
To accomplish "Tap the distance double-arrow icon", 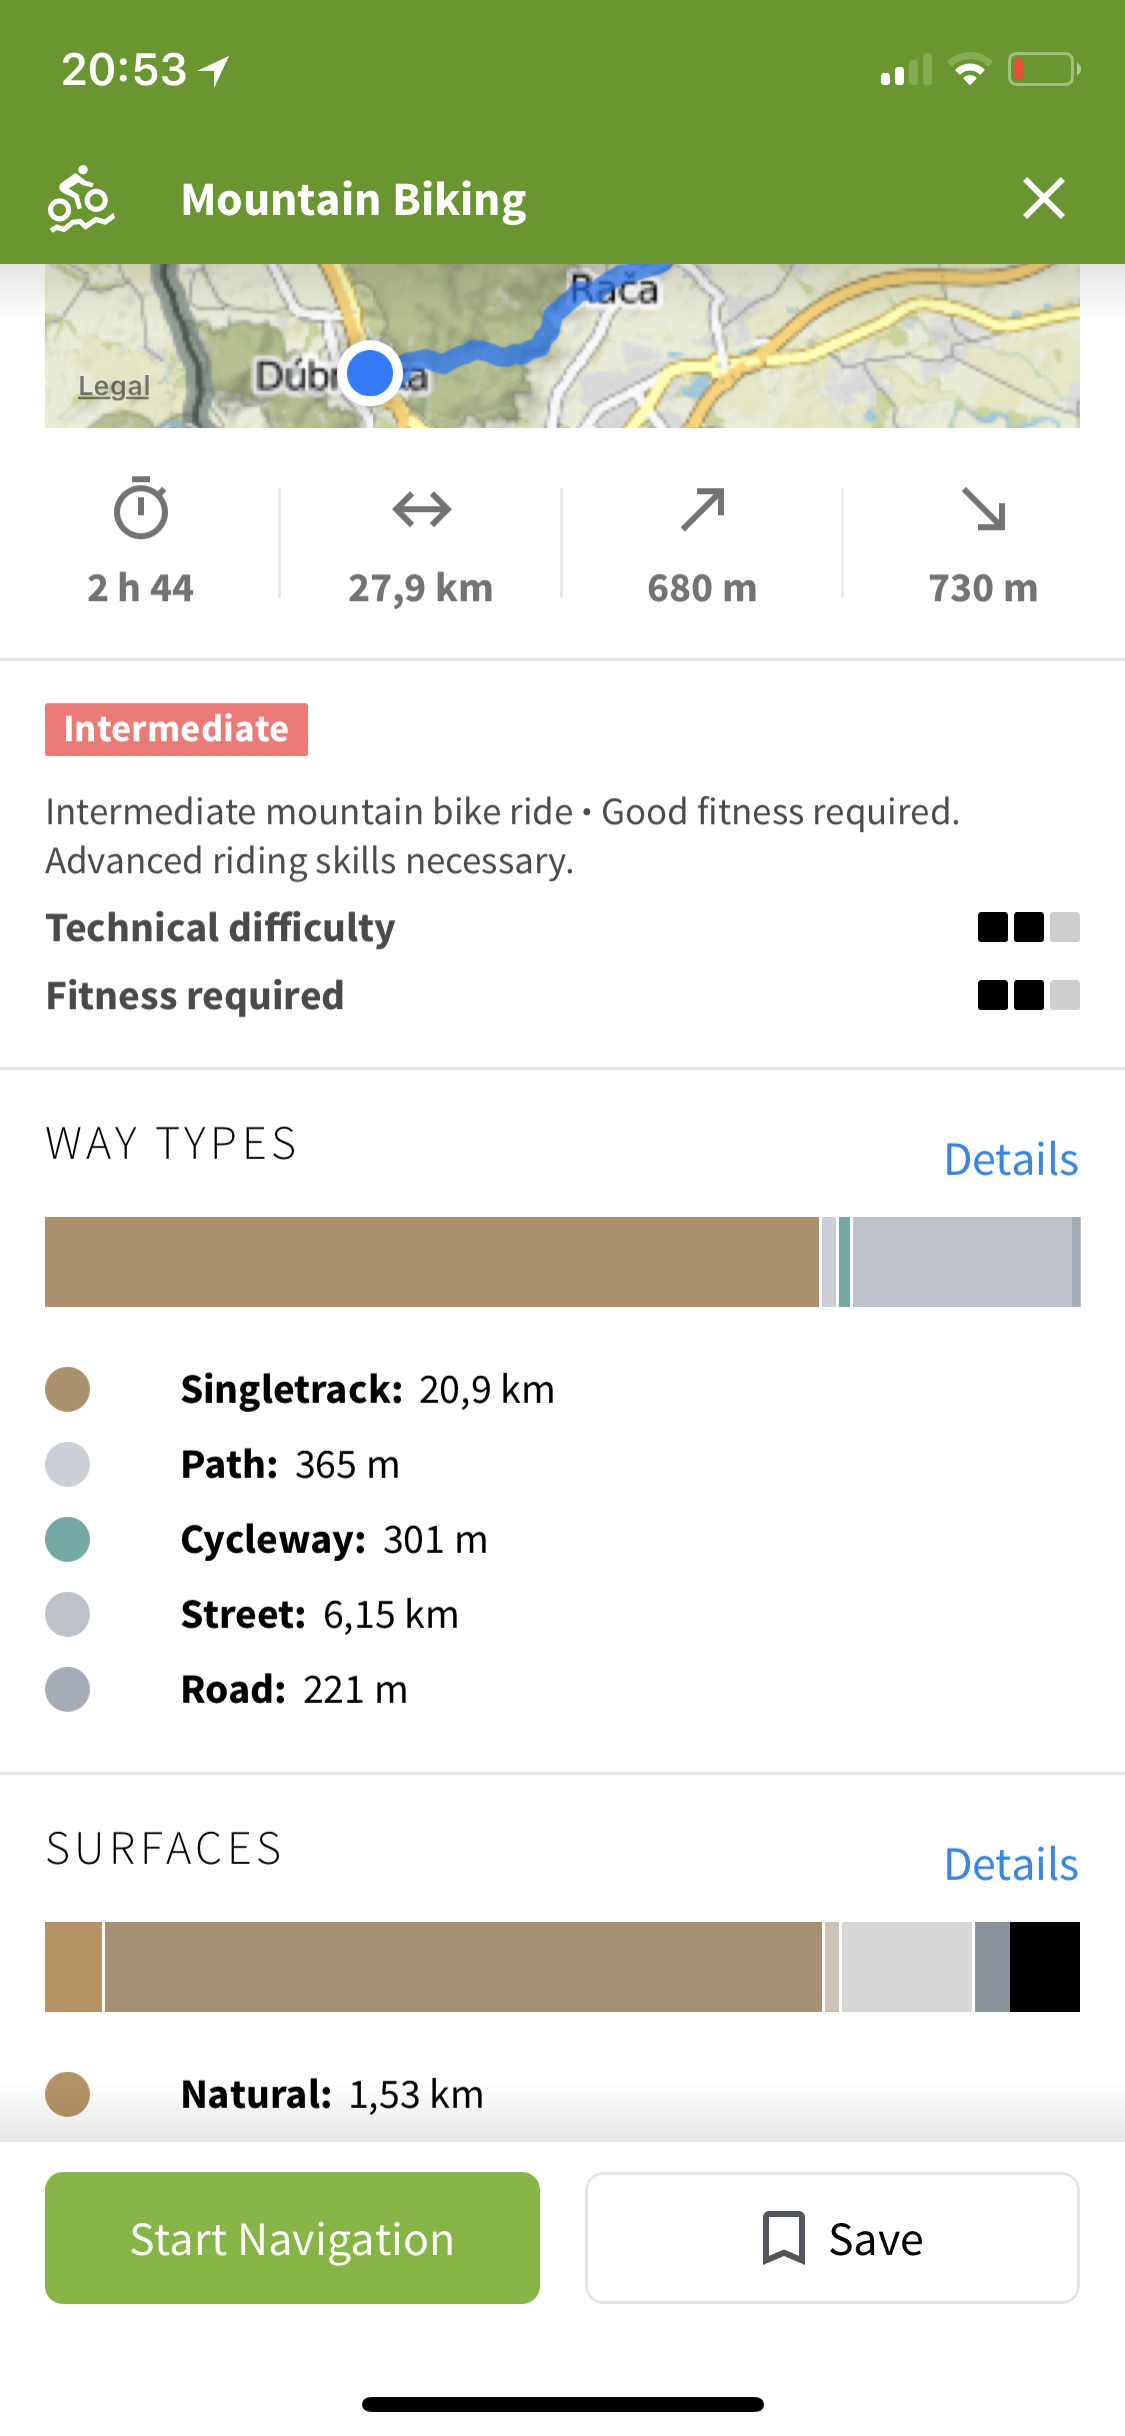I will (x=422, y=510).
